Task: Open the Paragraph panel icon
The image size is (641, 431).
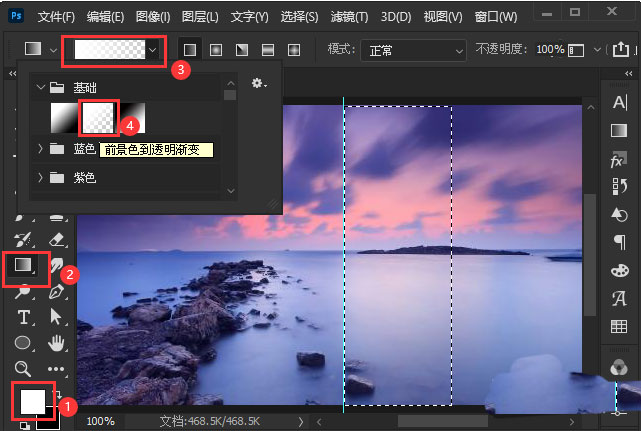Action: click(619, 243)
